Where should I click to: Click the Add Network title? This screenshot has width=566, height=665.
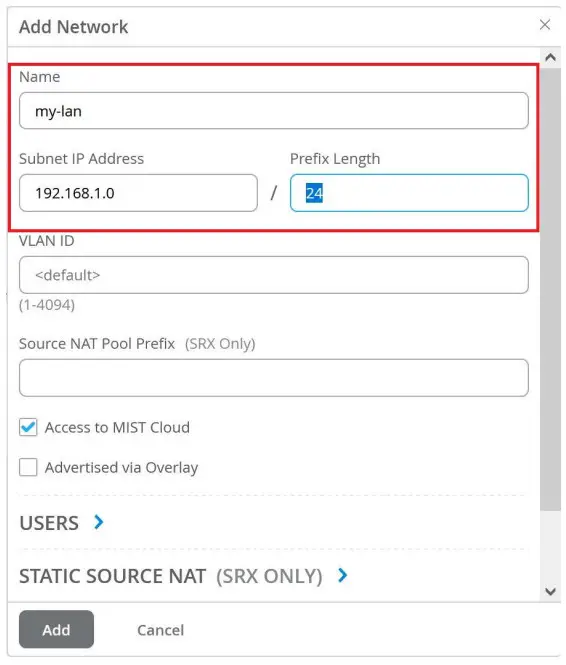pyautogui.click(x=73, y=27)
